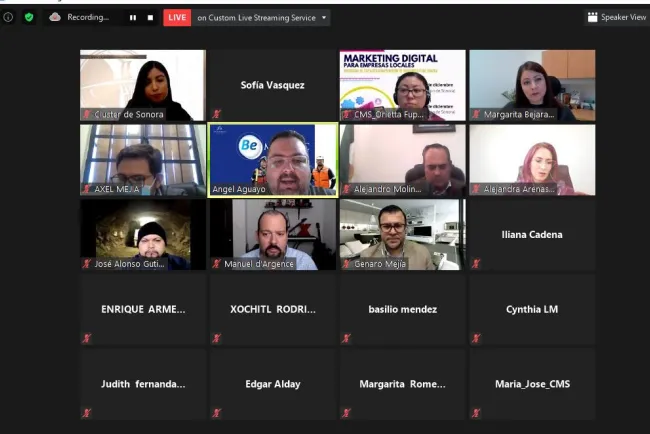Select the Cluster de Sonora video
This screenshot has height=434, width=650.
[x=142, y=84]
